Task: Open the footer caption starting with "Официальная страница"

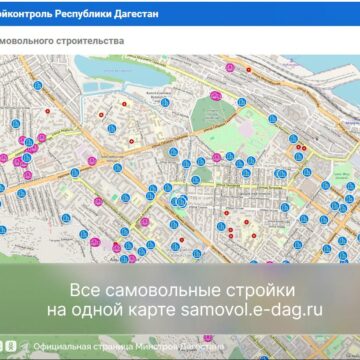Action: [129, 347]
